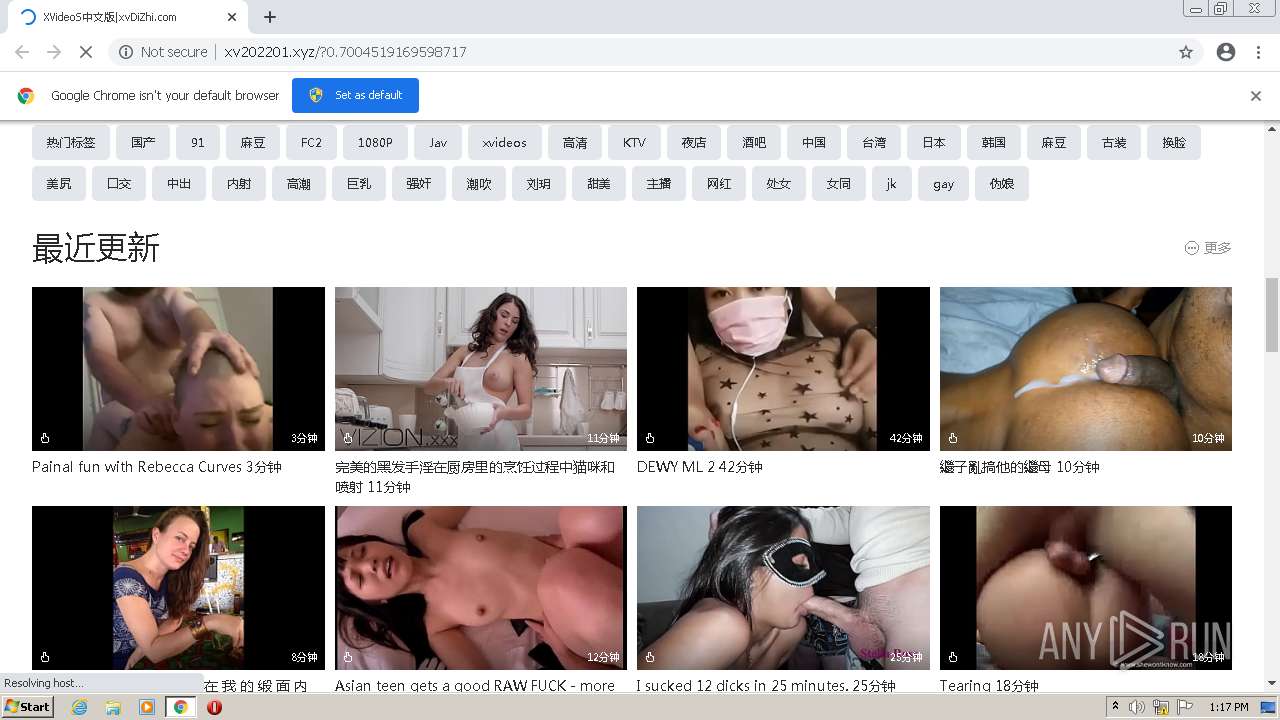Image resolution: width=1280 pixels, height=720 pixels.
Task: Click the Chrome taskbar icon
Action: coord(181,707)
